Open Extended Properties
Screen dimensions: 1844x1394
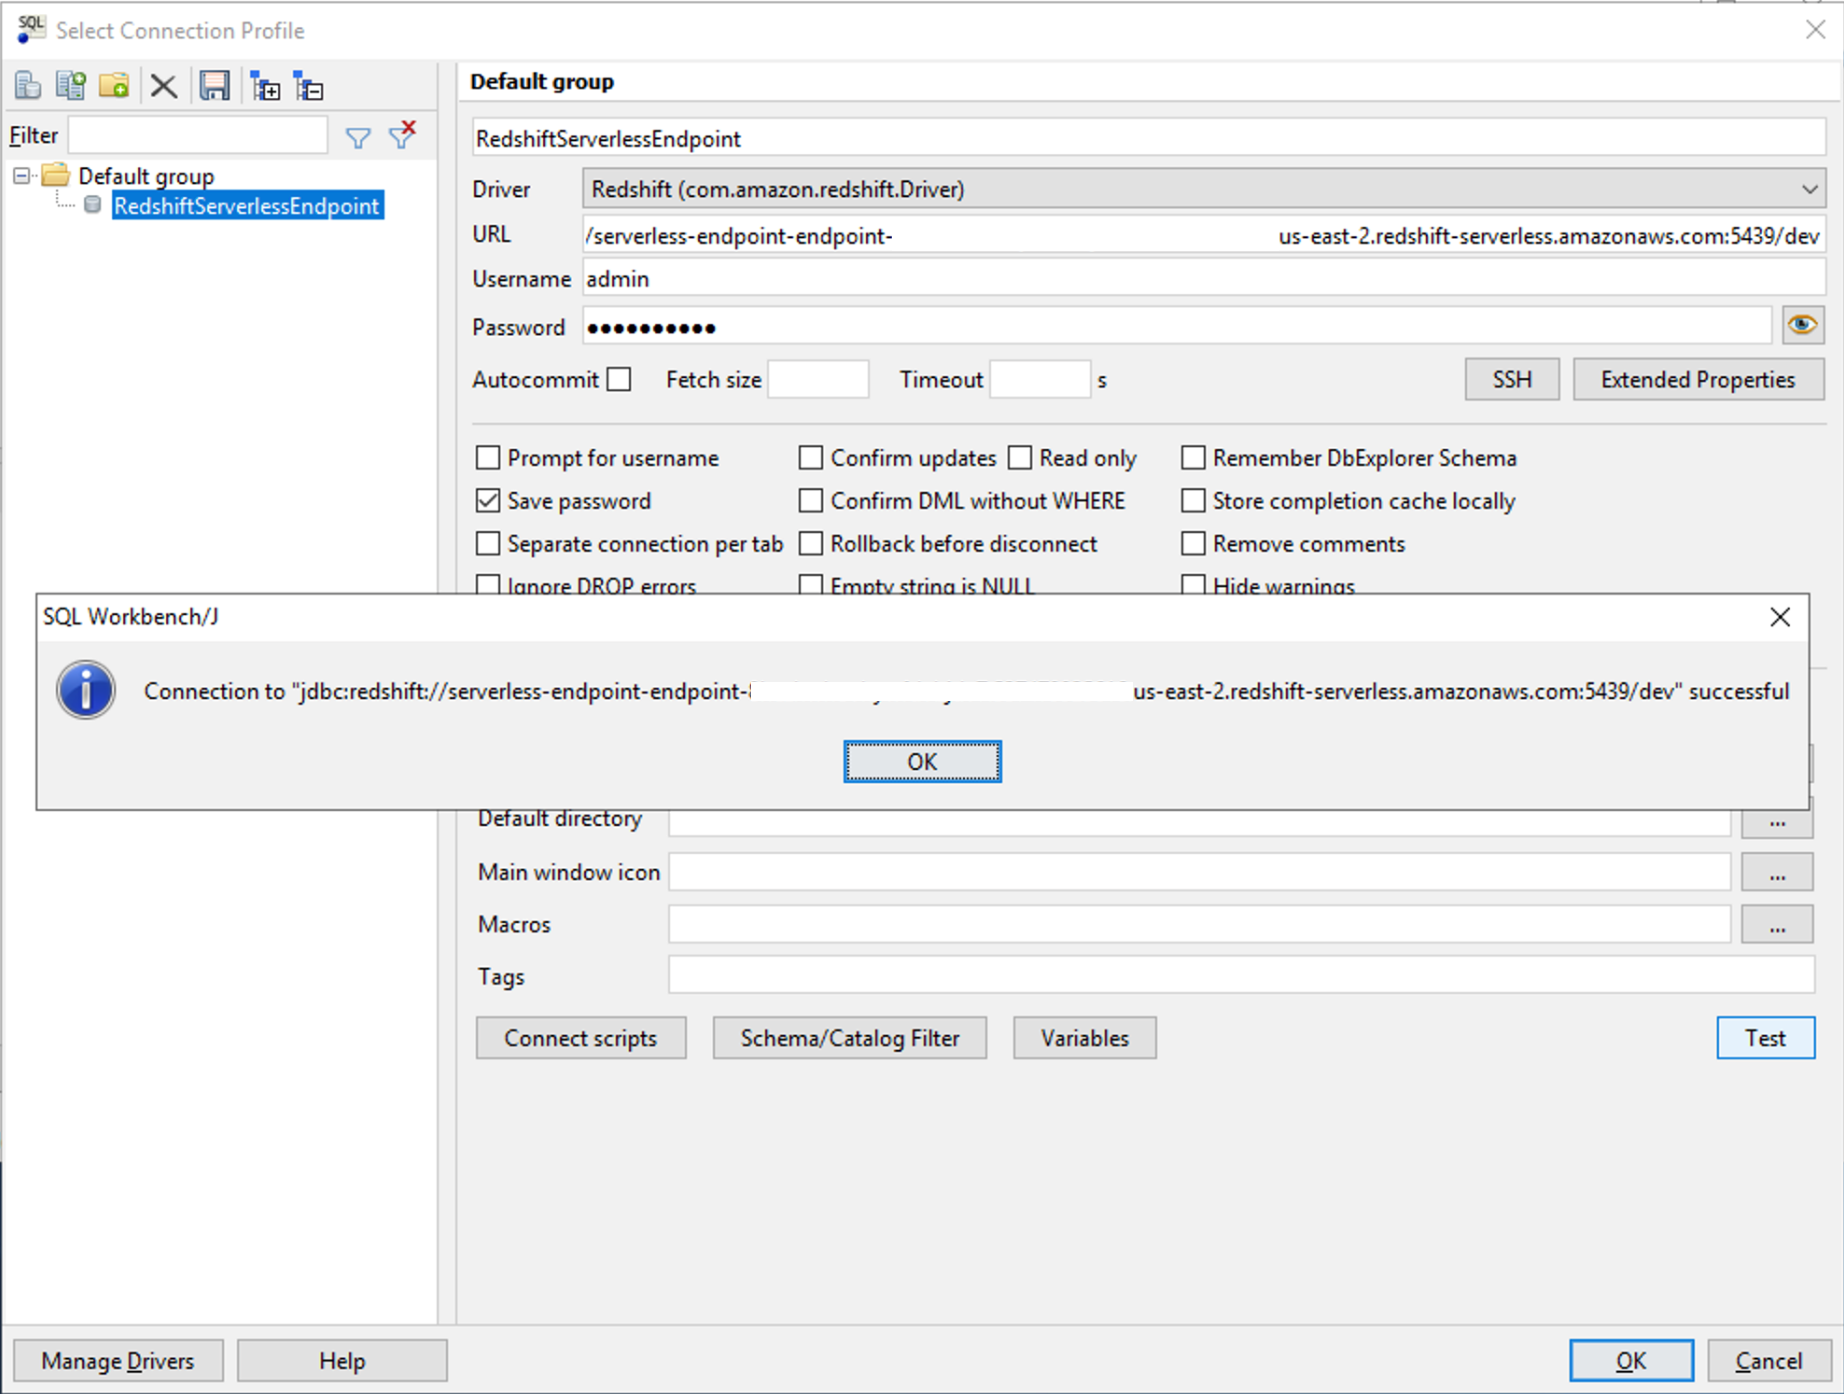(1698, 380)
